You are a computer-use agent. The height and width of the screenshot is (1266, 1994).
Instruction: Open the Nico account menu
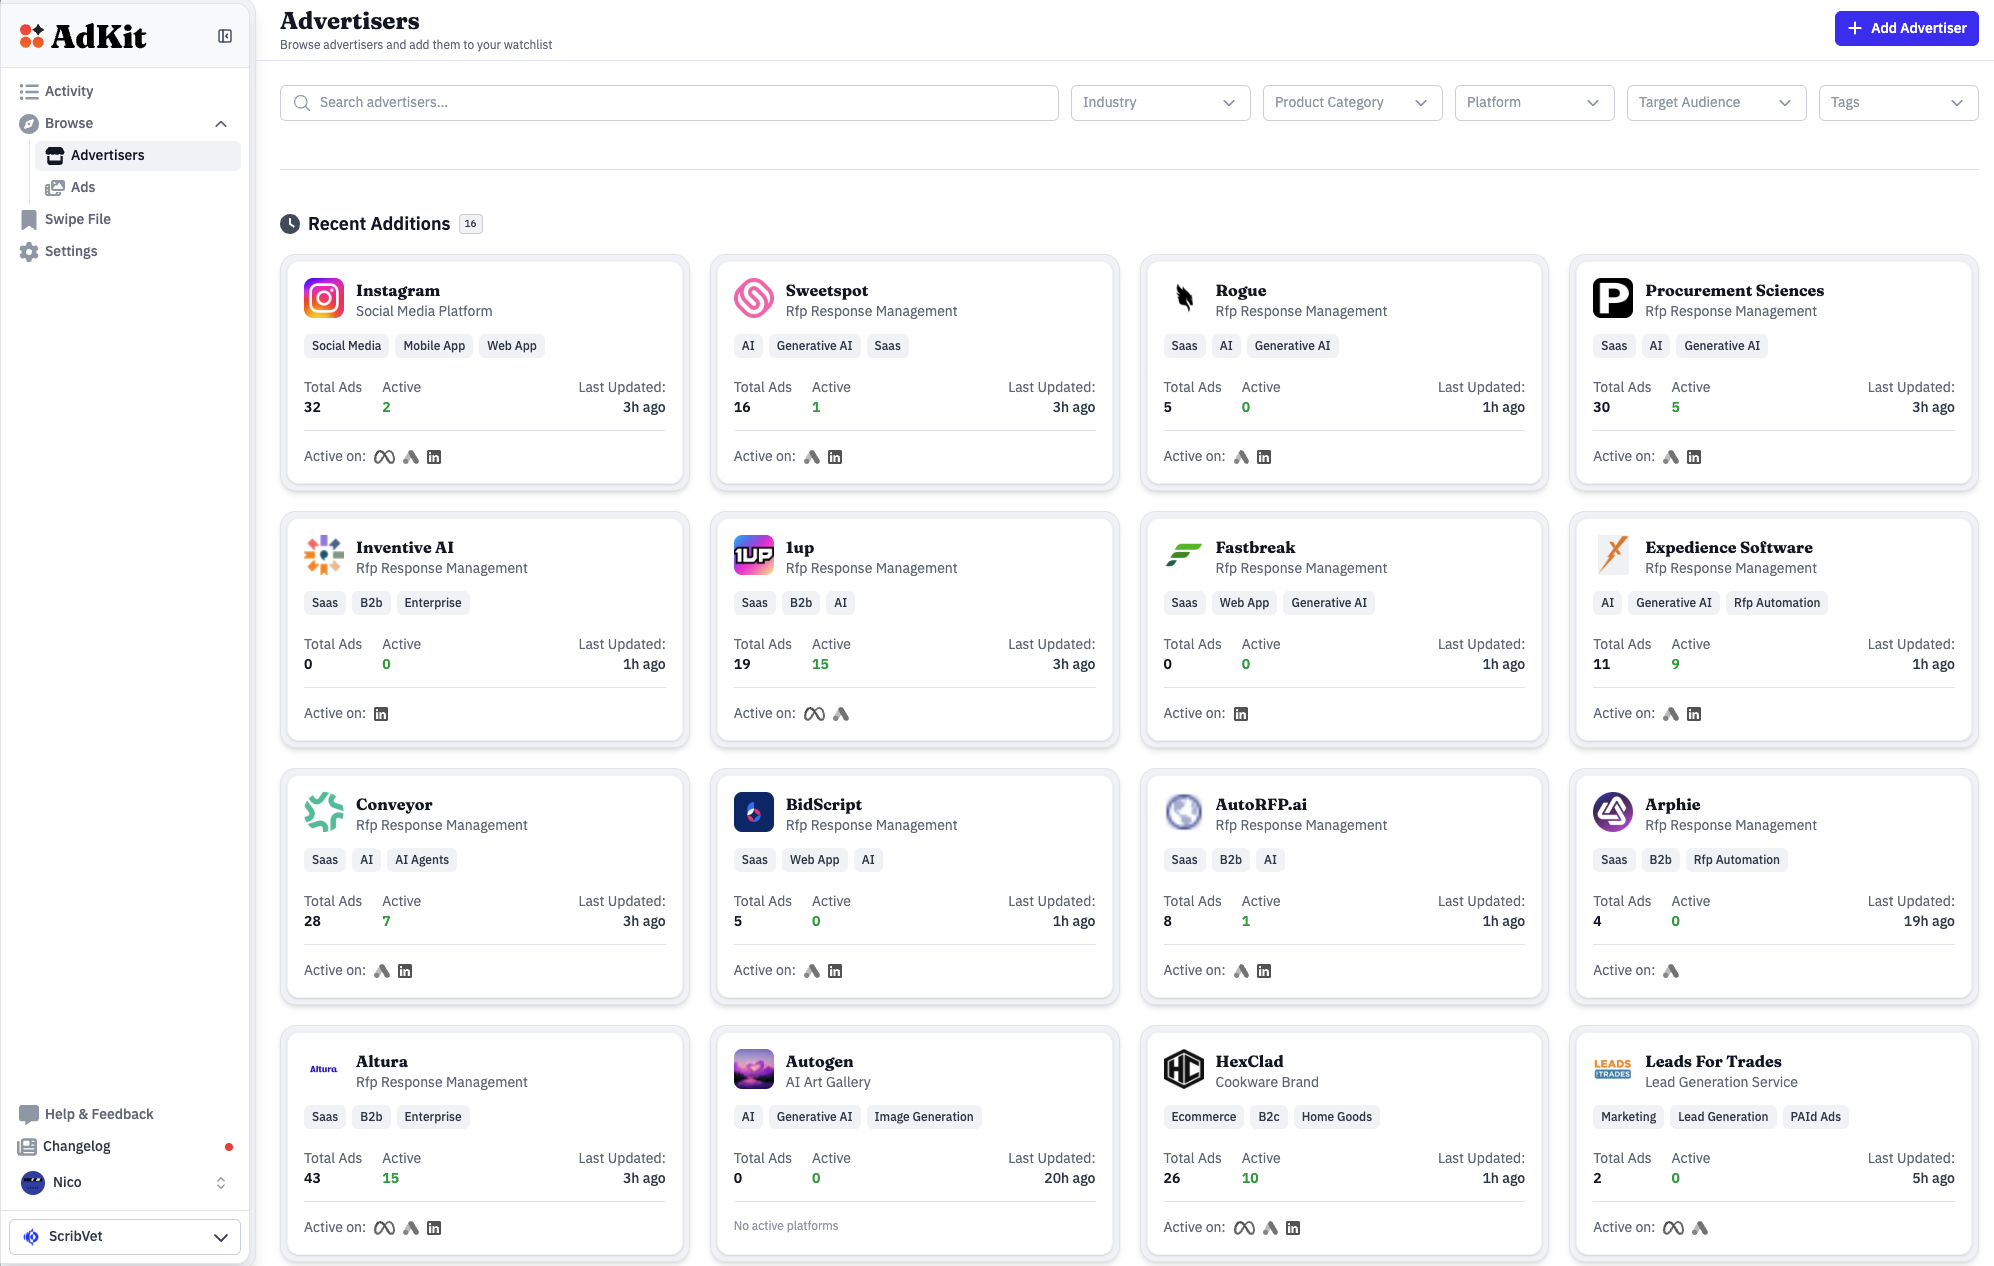tap(68, 1182)
